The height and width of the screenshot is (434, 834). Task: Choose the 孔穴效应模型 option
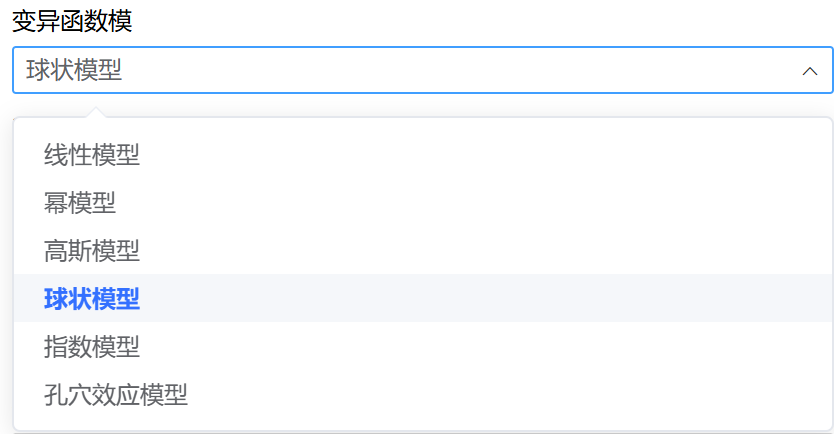(116, 395)
